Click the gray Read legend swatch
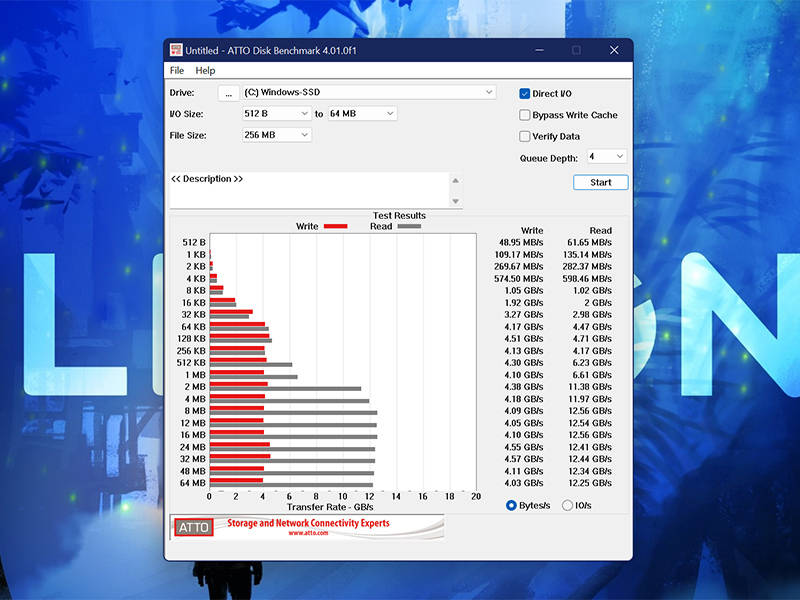800x600 pixels. (x=409, y=227)
